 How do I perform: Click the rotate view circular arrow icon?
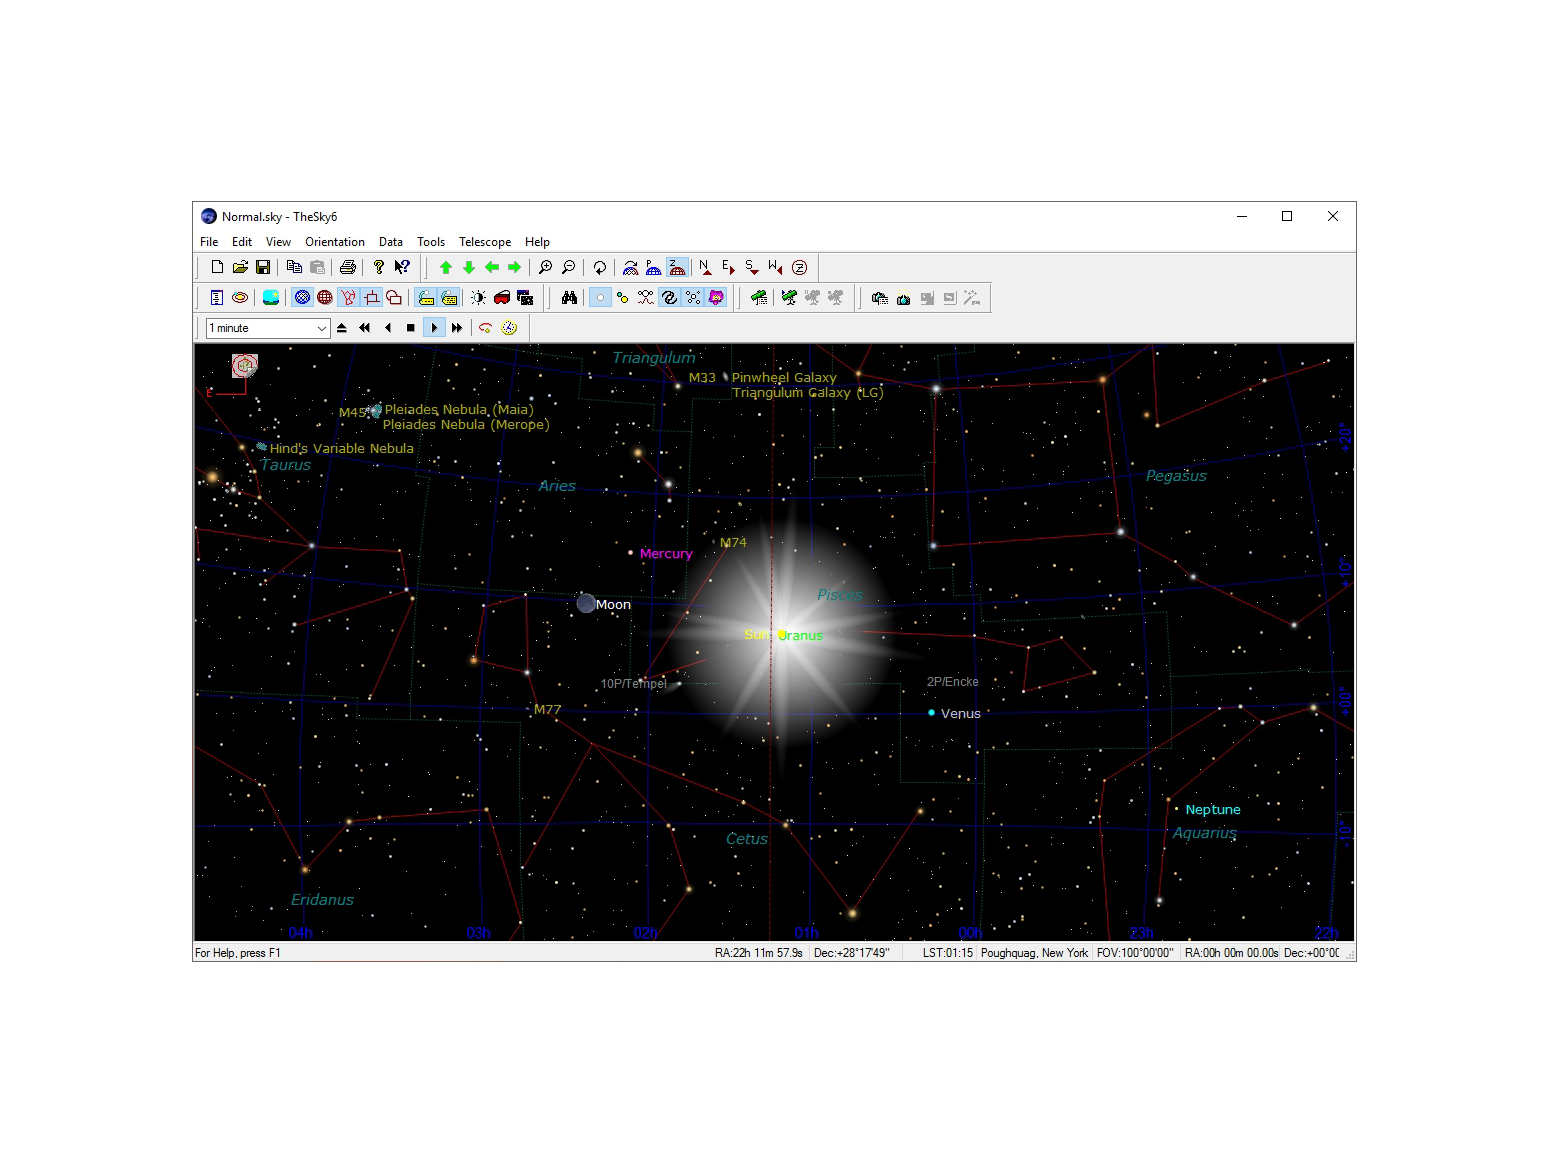point(600,267)
